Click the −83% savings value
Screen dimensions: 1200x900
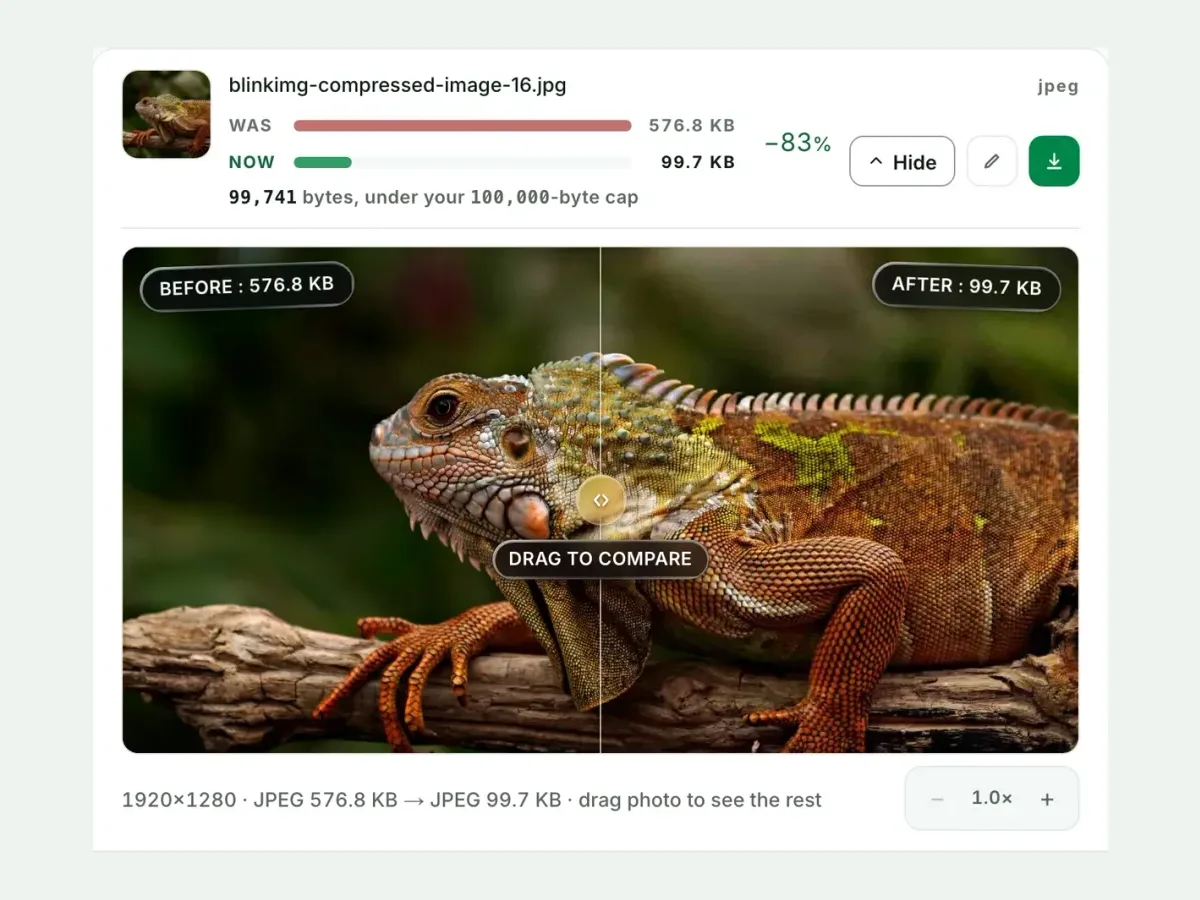click(x=798, y=143)
